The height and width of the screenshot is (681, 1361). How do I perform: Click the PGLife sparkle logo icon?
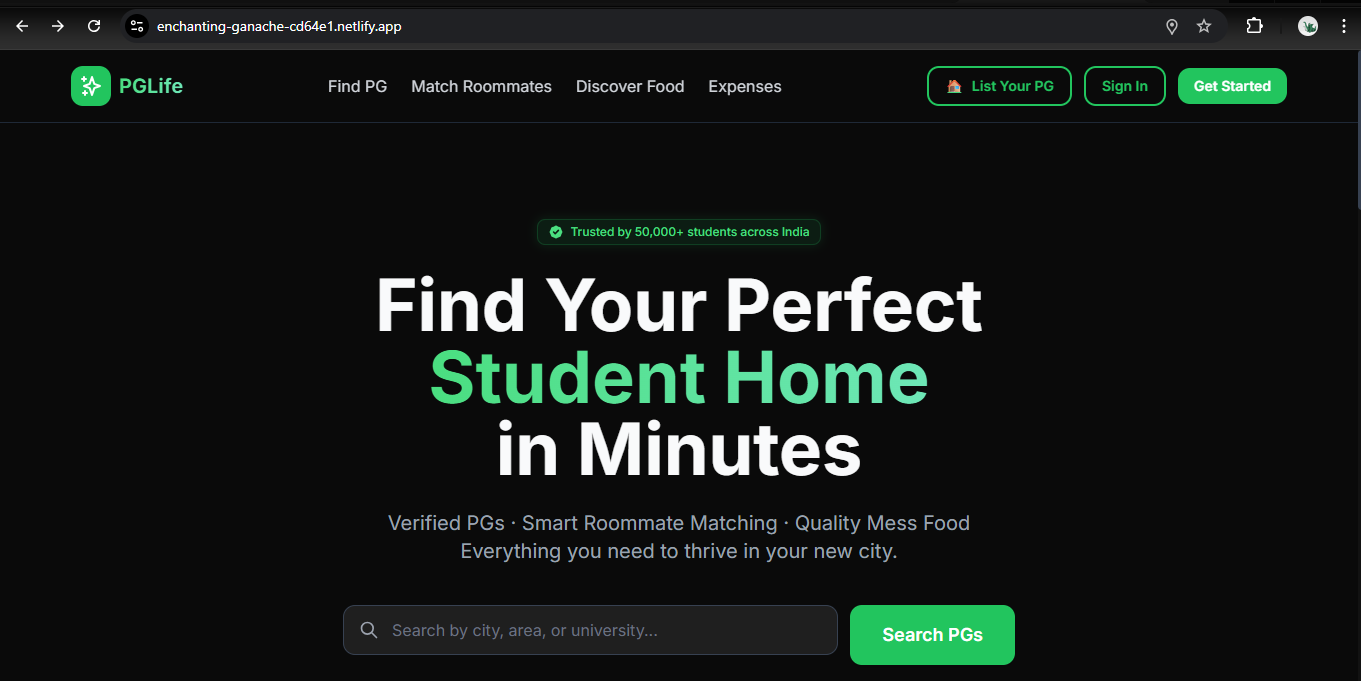(91, 86)
